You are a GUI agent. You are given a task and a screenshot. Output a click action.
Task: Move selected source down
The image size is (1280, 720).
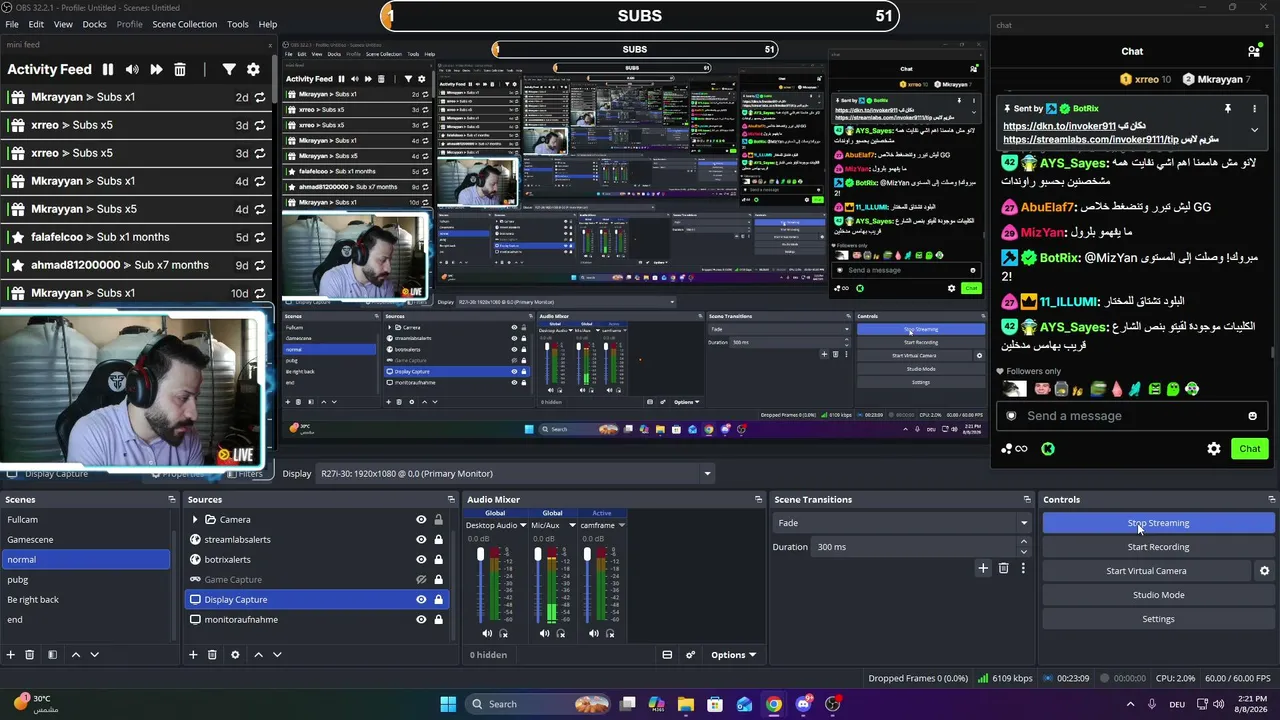tap(277, 655)
